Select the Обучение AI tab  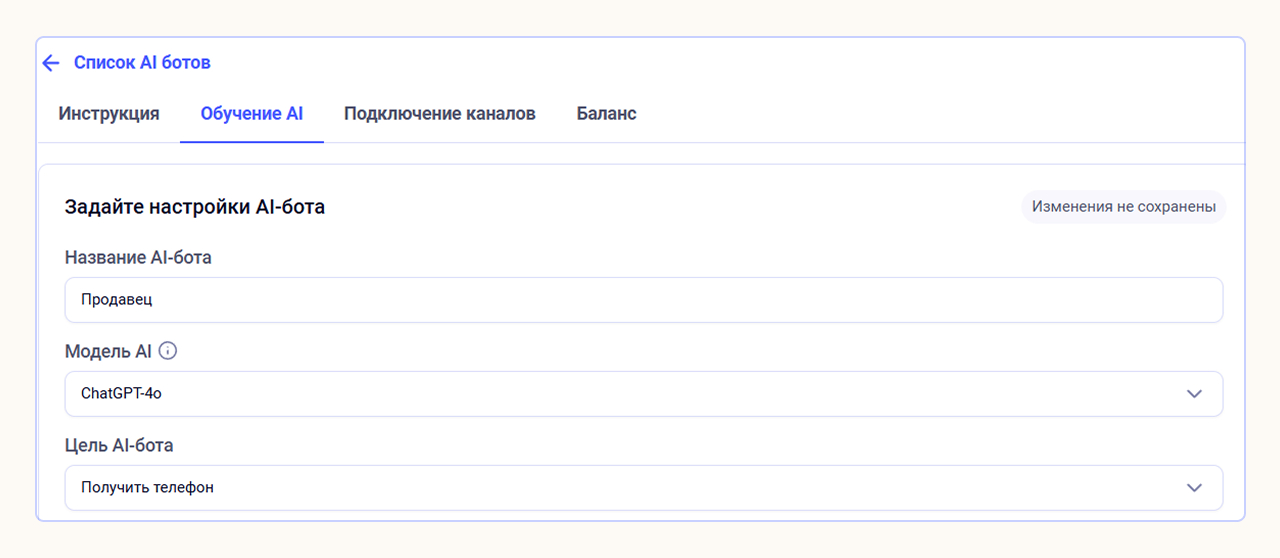[x=252, y=114]
